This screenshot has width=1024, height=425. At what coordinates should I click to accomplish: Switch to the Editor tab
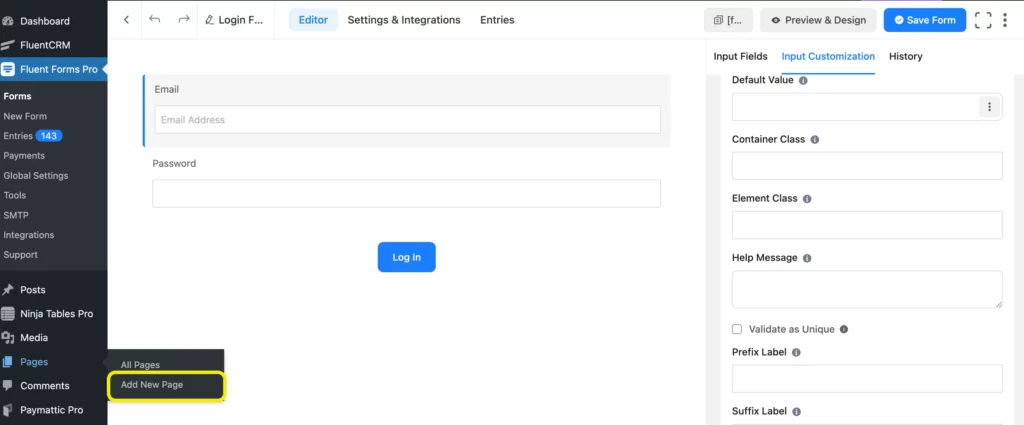(x=313, y=20)
